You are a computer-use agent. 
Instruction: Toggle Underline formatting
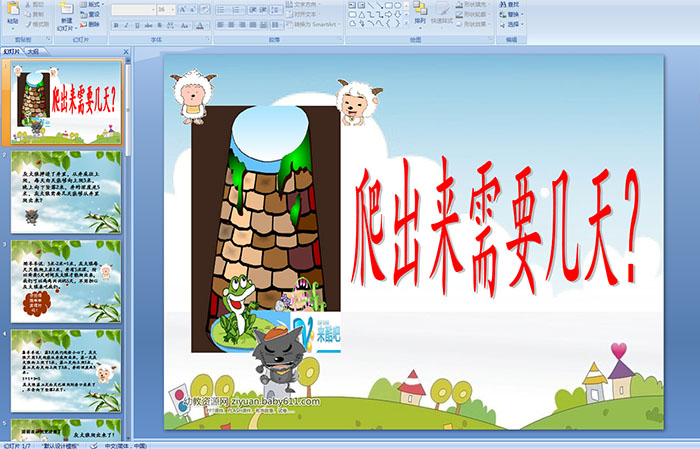(137, 25)
